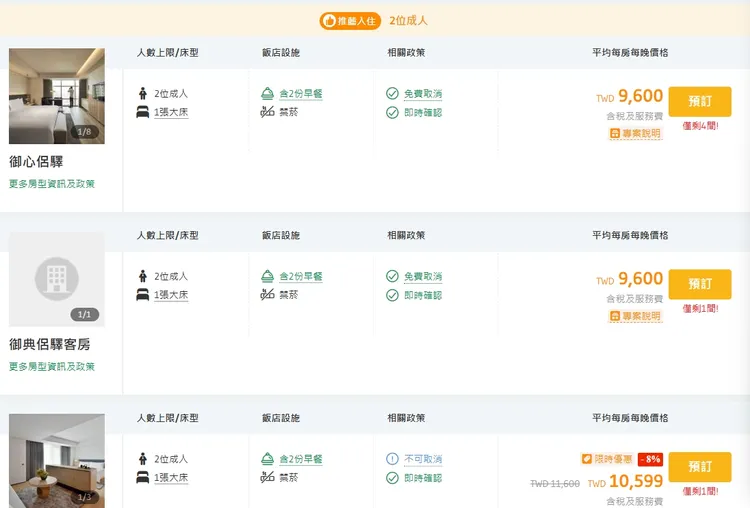
Task: Click 即時確認 check icon in 不可取消 room row
Action: [392, 478]
